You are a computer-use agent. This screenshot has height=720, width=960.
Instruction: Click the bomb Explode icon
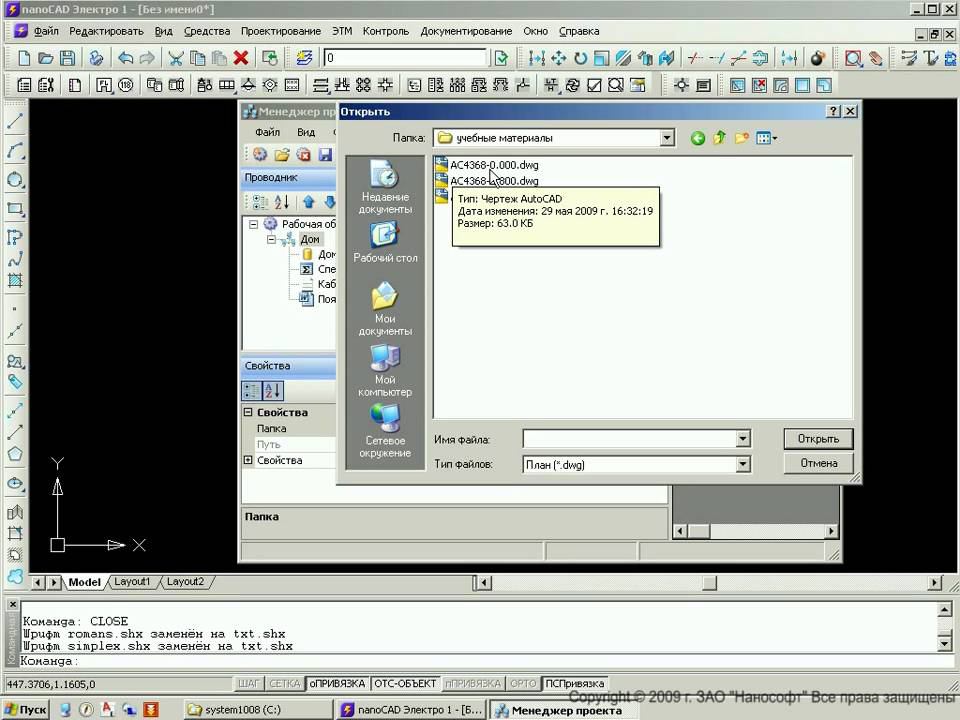(x=817, y=58)
